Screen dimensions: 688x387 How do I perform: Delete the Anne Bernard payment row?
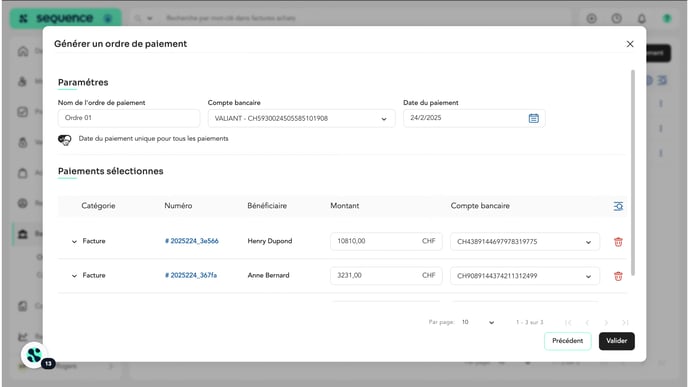(618, 276)
